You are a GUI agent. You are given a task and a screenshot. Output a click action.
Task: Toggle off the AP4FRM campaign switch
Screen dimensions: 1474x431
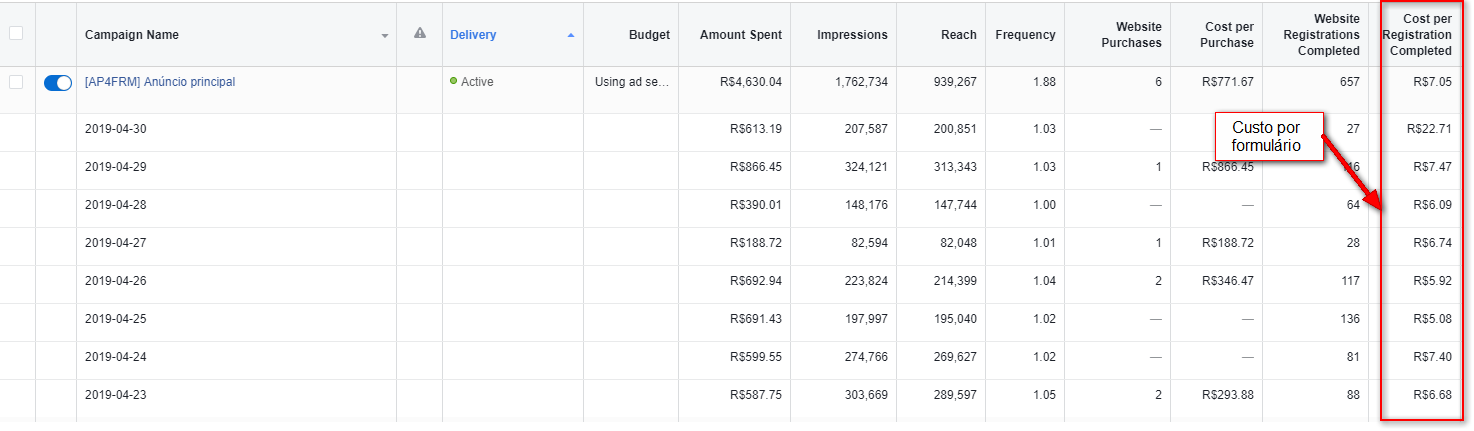(x=58, y=83)
